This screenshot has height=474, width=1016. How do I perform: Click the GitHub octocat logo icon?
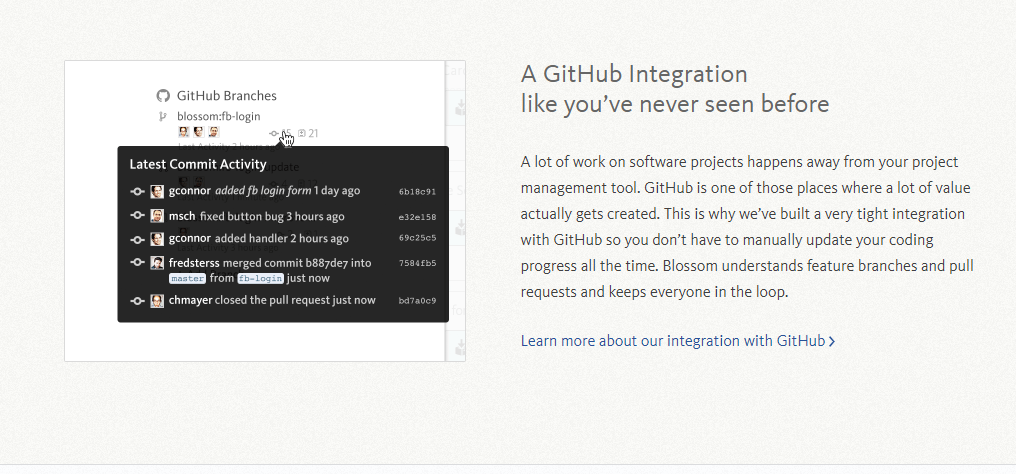[x=163, y=96]
